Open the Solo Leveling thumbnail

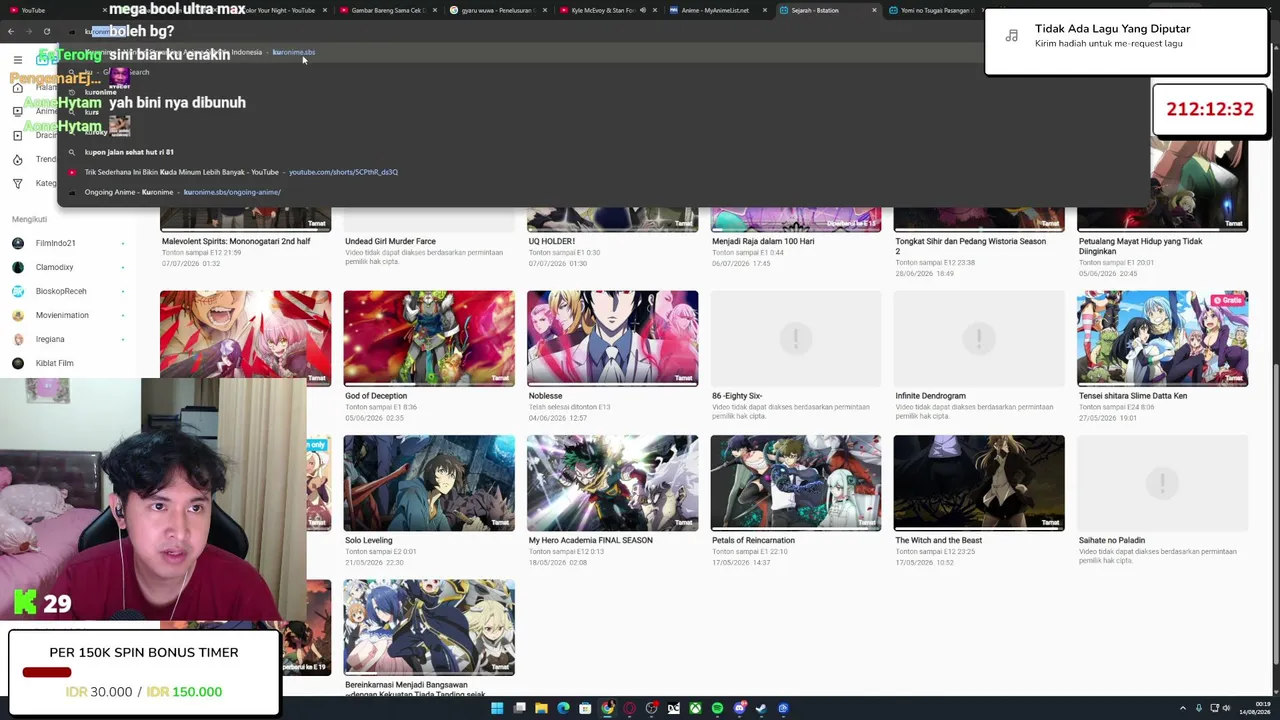tap(429, 483)
